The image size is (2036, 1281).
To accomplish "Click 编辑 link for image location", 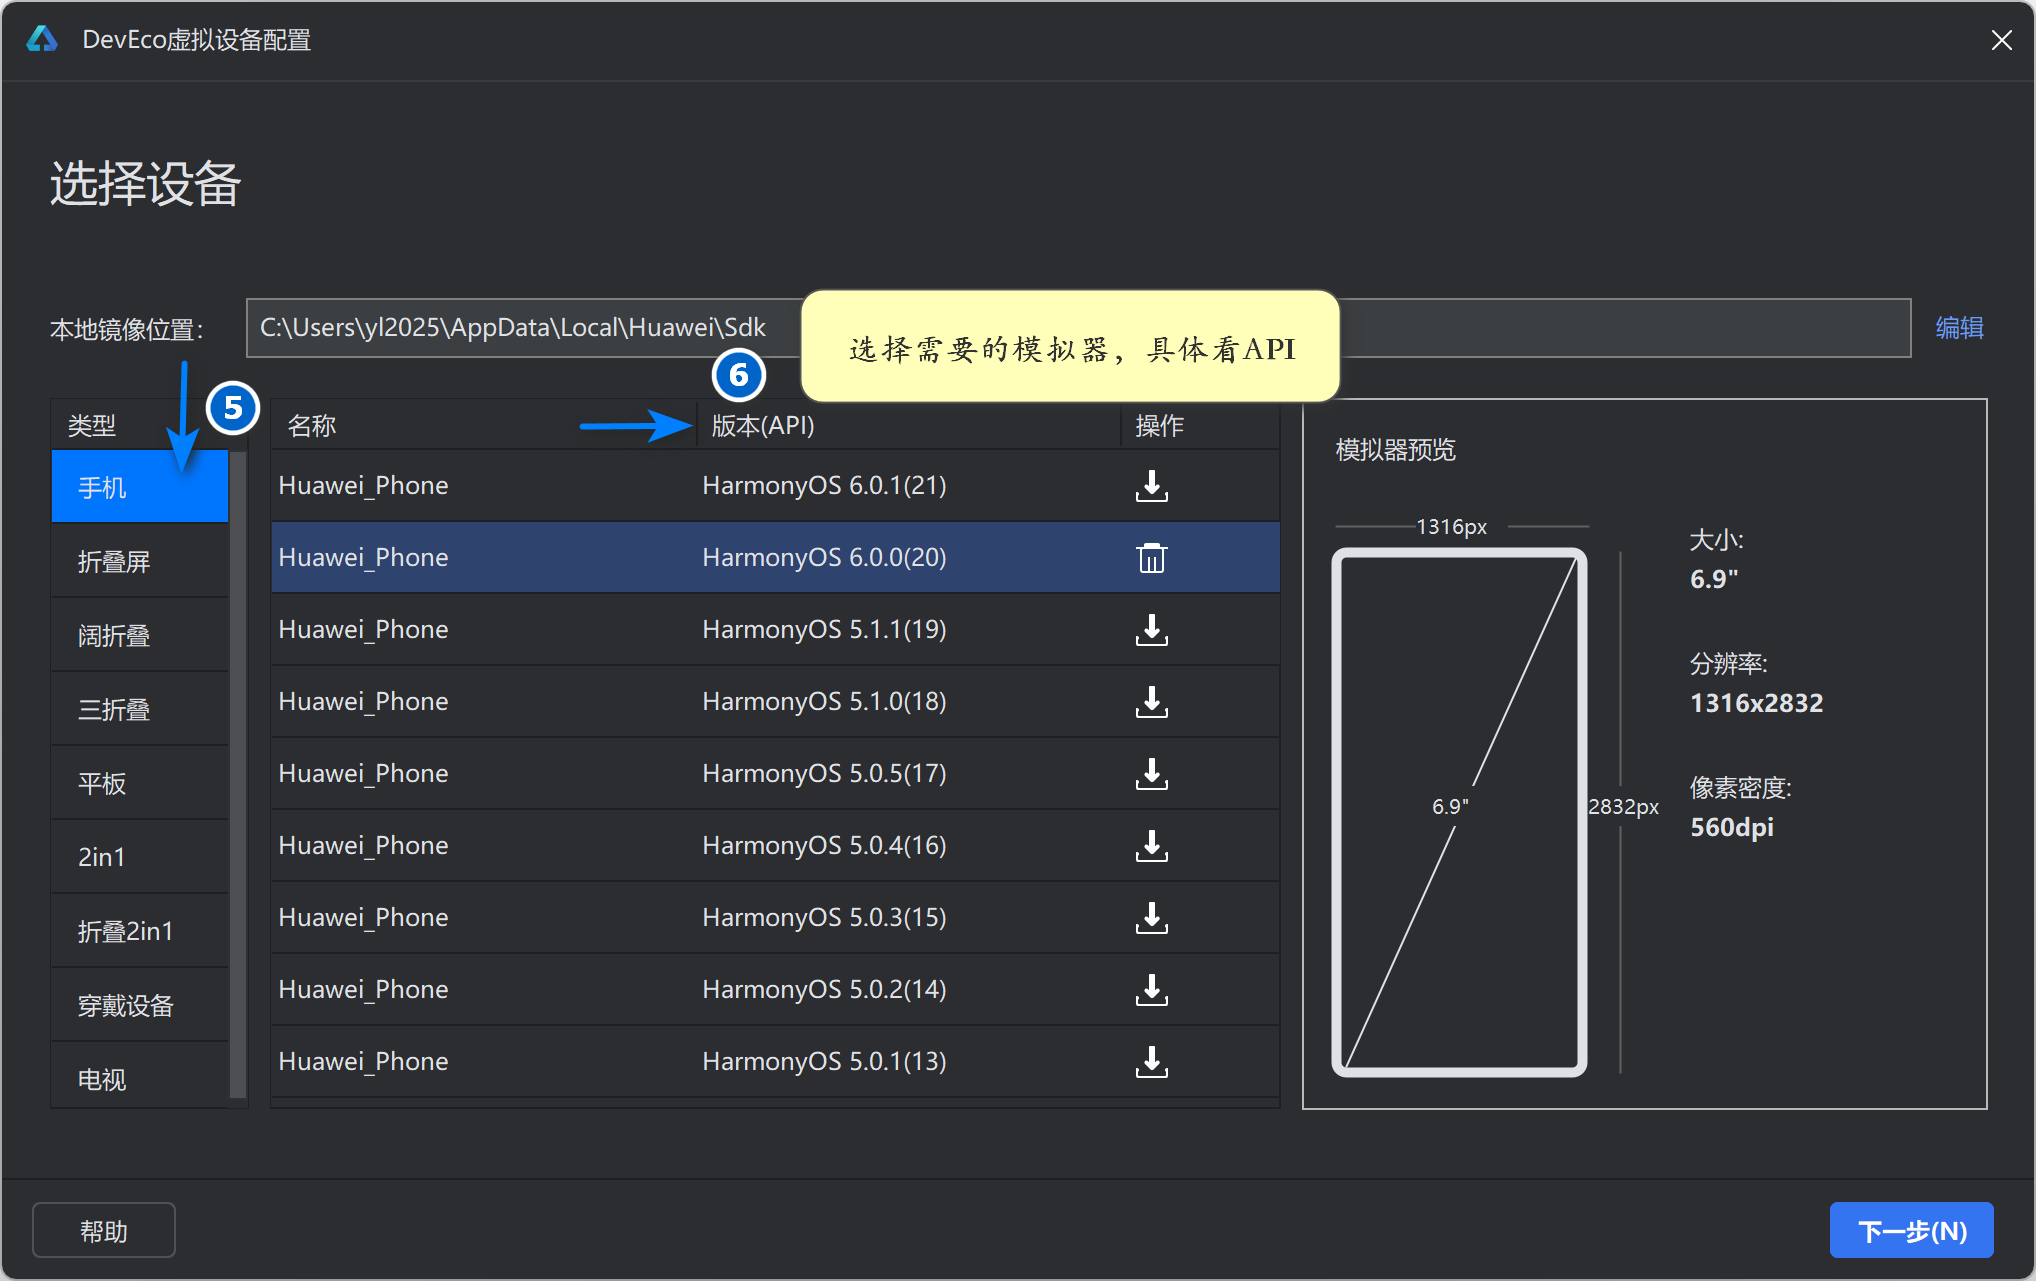I will point(1958,328).
